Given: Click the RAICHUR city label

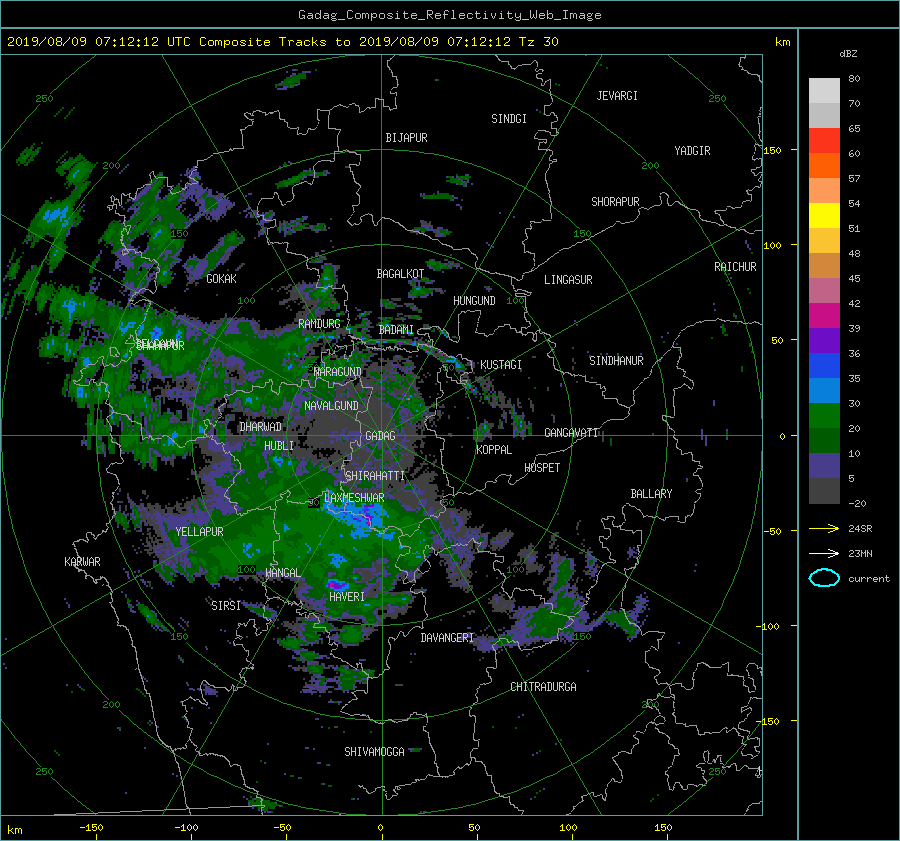Looking at the screenshot, I should (x=735, y=267).
